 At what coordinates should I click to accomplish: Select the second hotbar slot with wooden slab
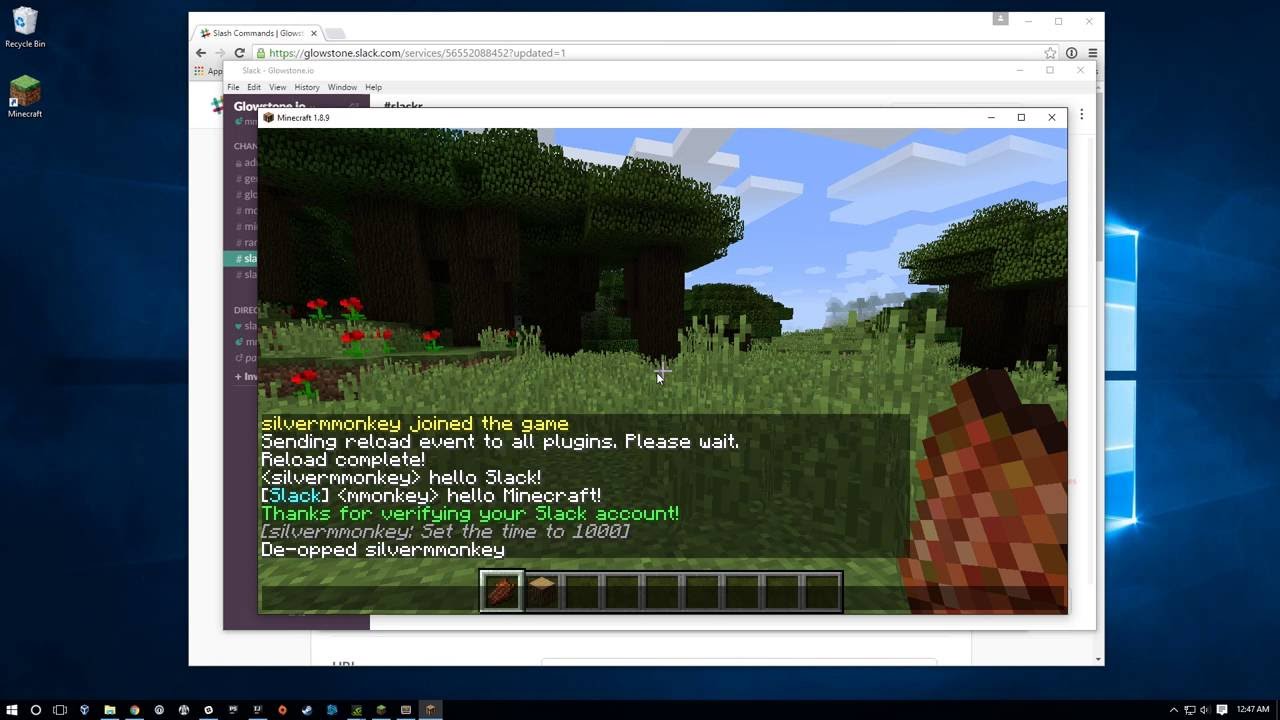point(541,591)
